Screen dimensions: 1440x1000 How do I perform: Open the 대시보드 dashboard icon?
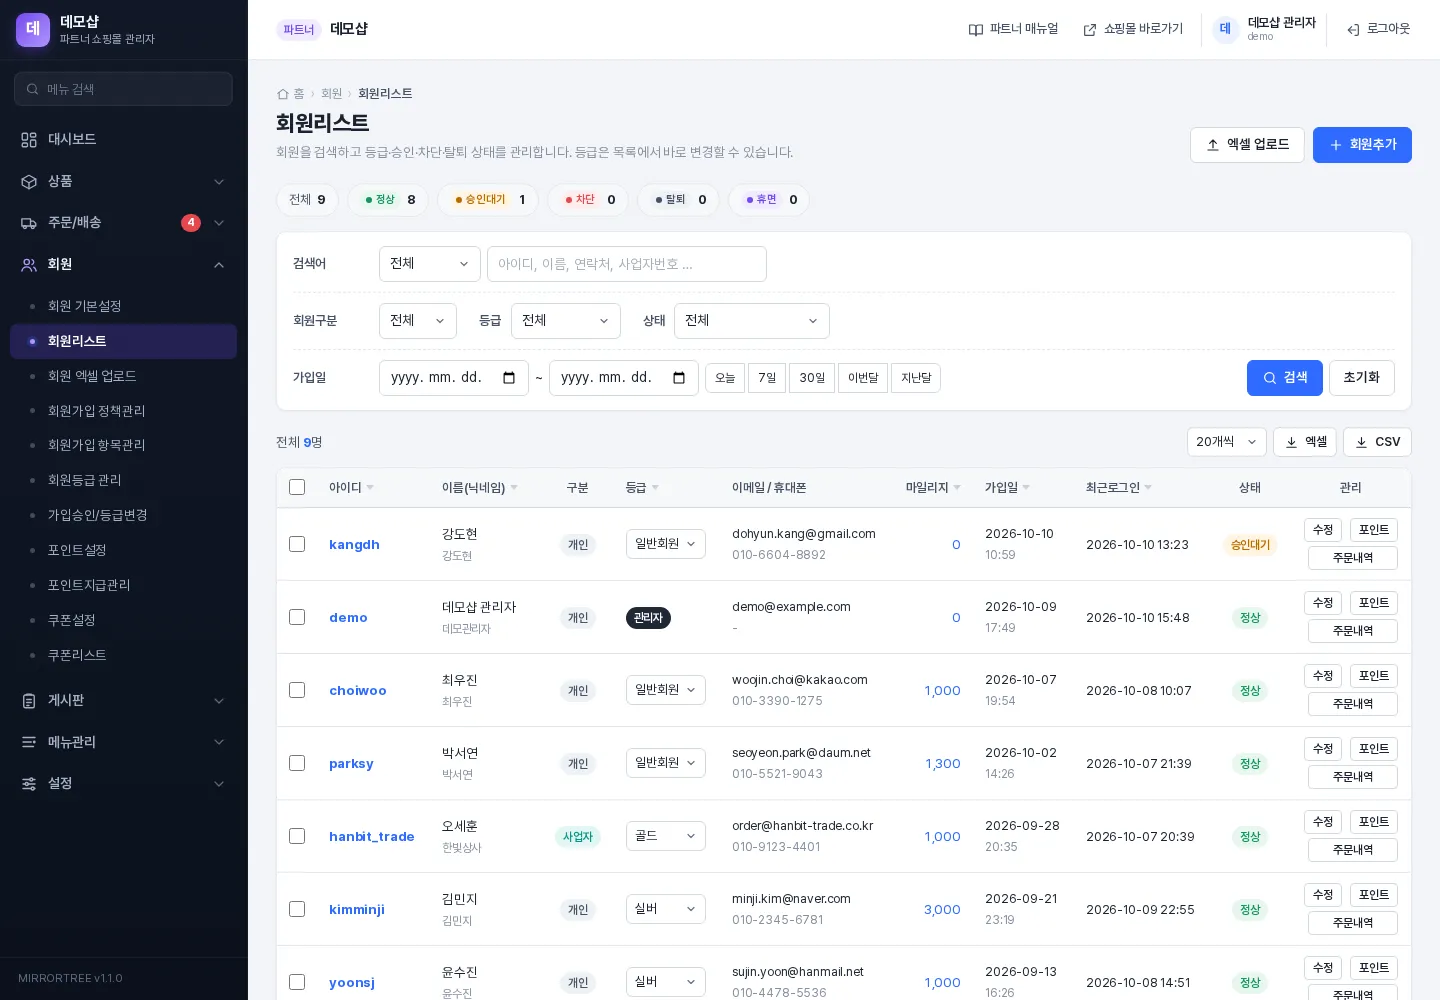coord(29,140)
